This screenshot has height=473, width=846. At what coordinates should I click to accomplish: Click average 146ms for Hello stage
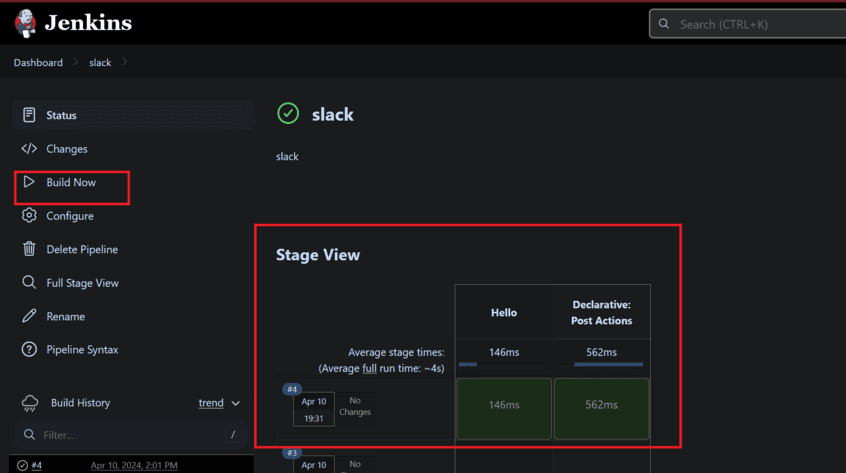pyautogui.click(x=504, y=352)
